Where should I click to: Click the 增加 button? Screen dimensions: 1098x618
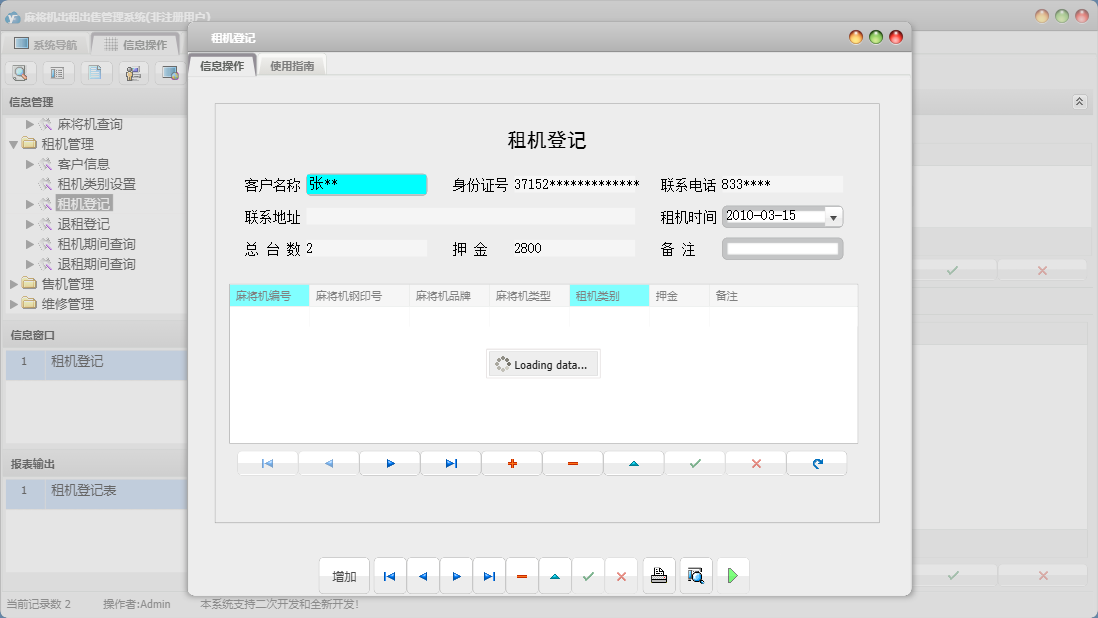tap(343, 576)
